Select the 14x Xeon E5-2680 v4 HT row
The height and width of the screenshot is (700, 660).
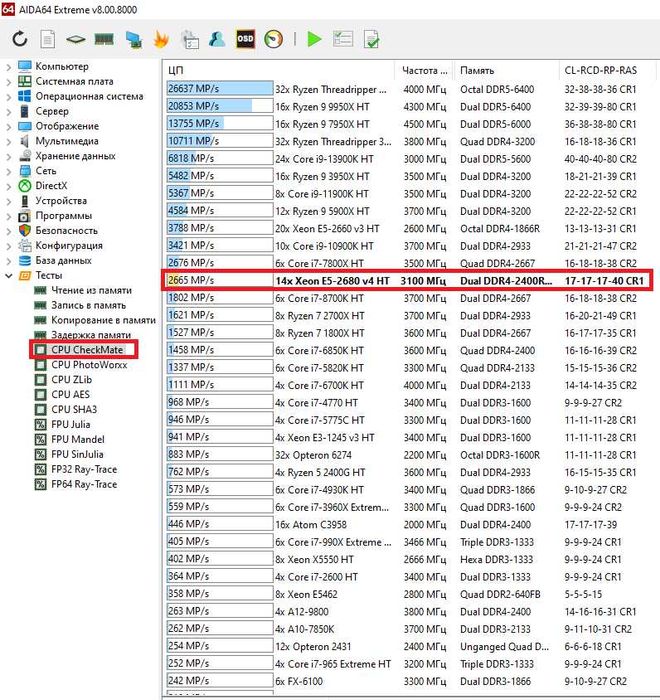[407, 281]
